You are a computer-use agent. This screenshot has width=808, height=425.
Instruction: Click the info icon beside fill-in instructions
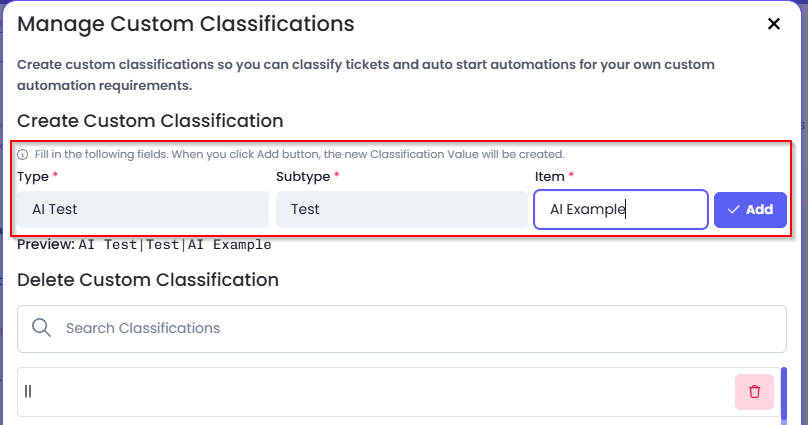coord(23,155)
